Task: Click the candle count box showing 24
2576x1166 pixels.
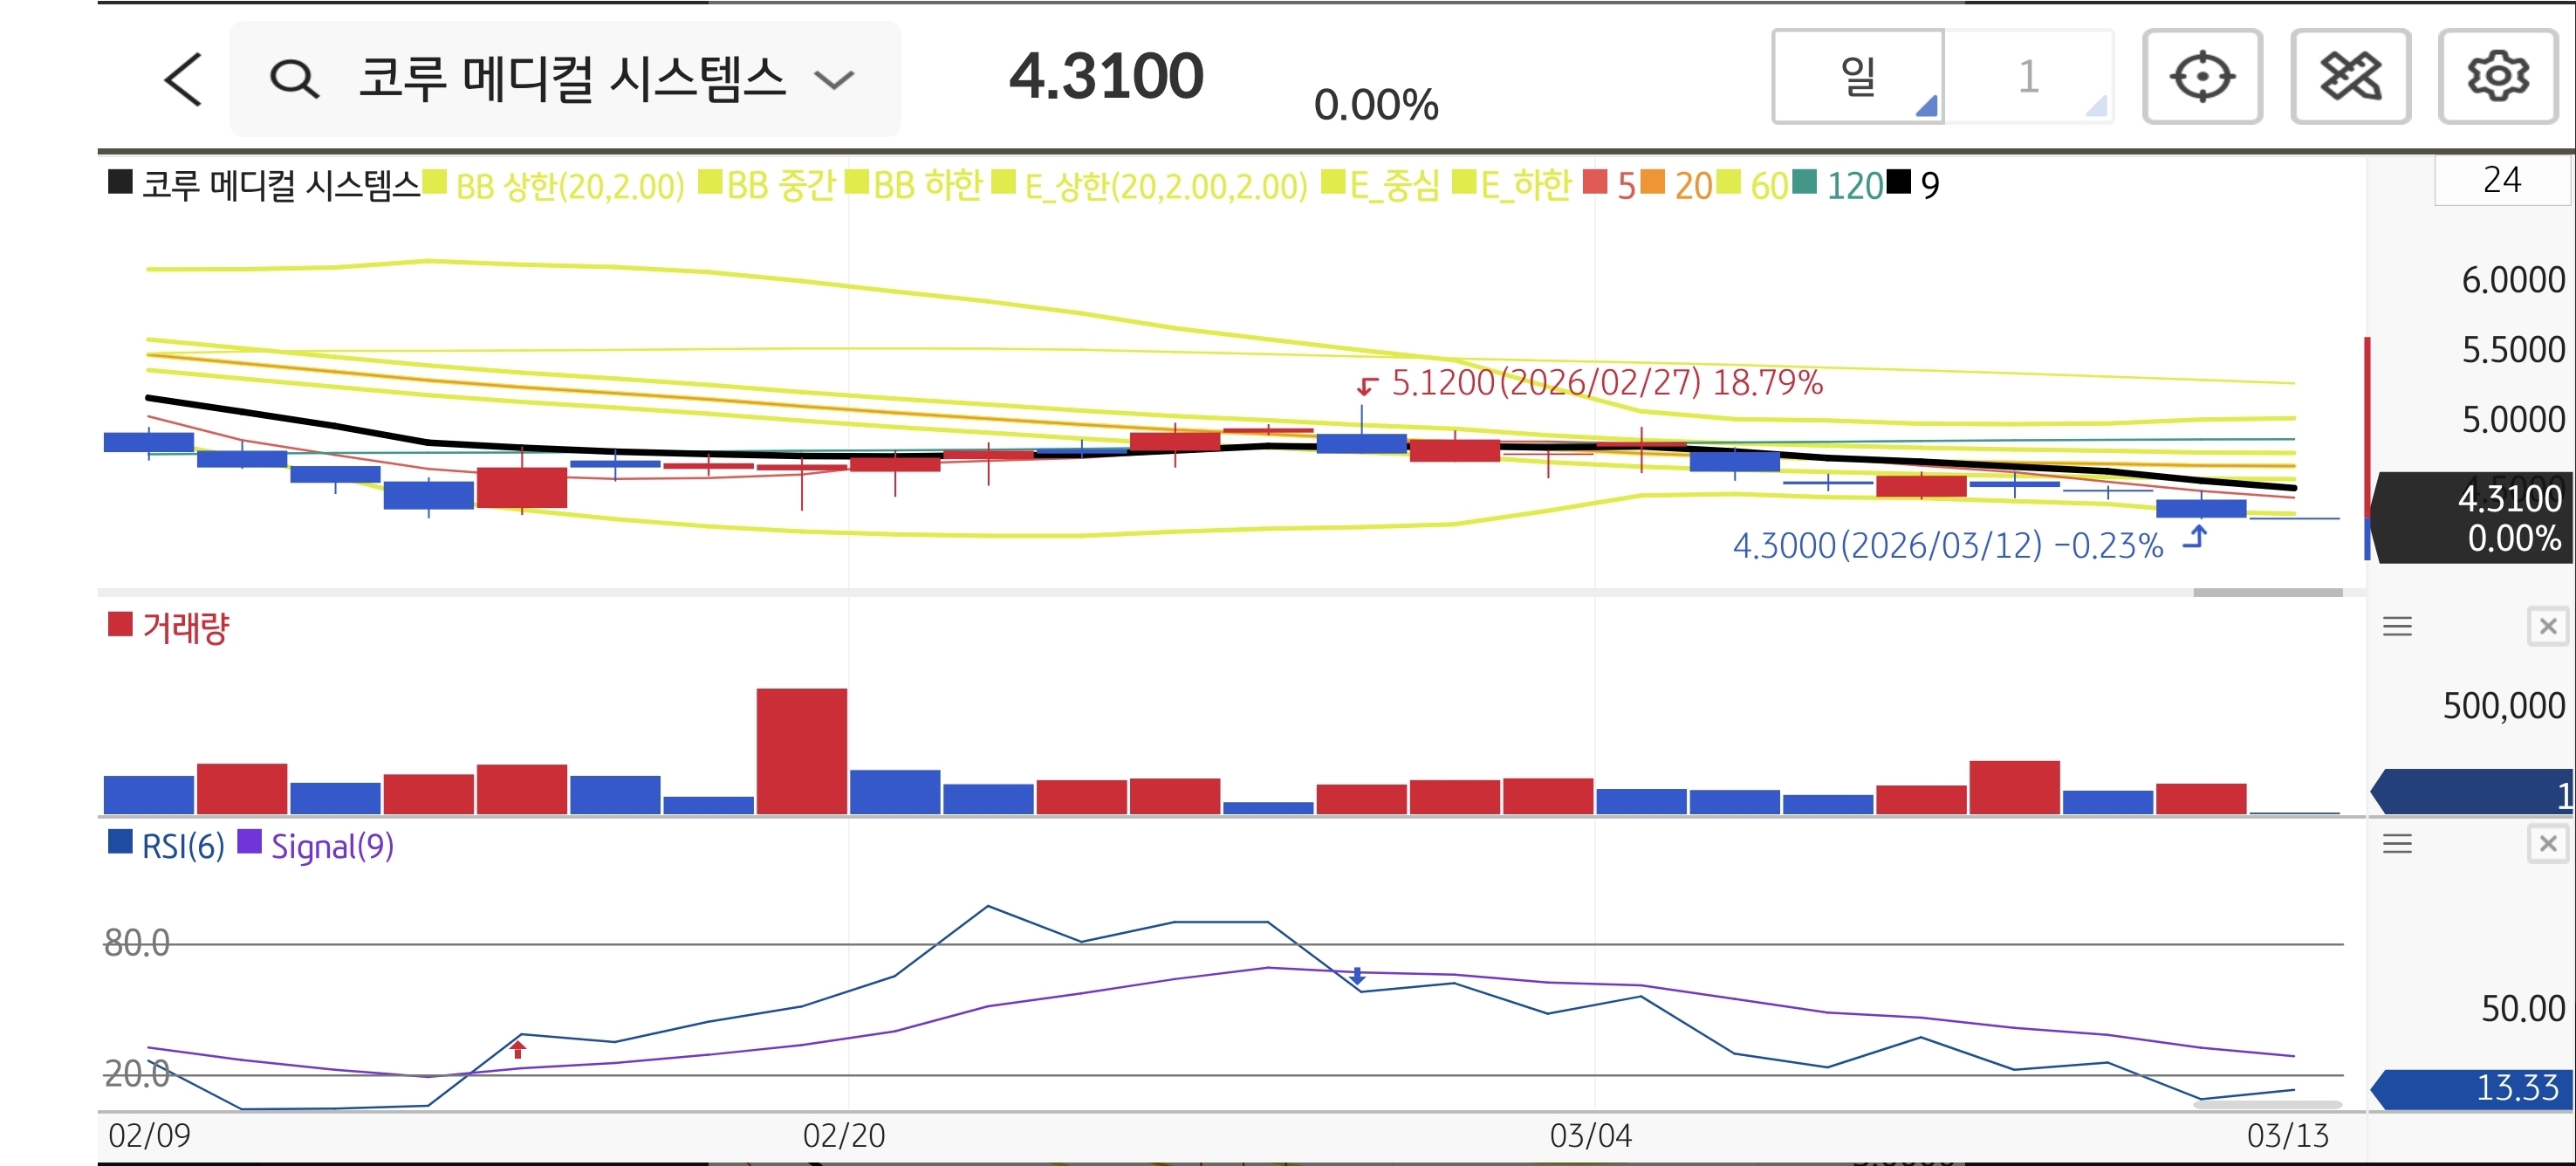Action: [2500, 181]
